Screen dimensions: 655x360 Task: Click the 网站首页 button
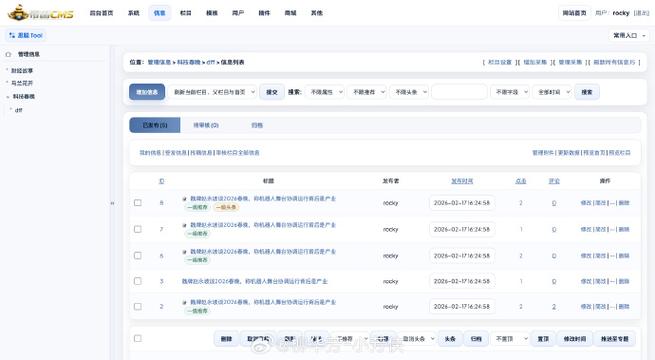coord(574,13)
